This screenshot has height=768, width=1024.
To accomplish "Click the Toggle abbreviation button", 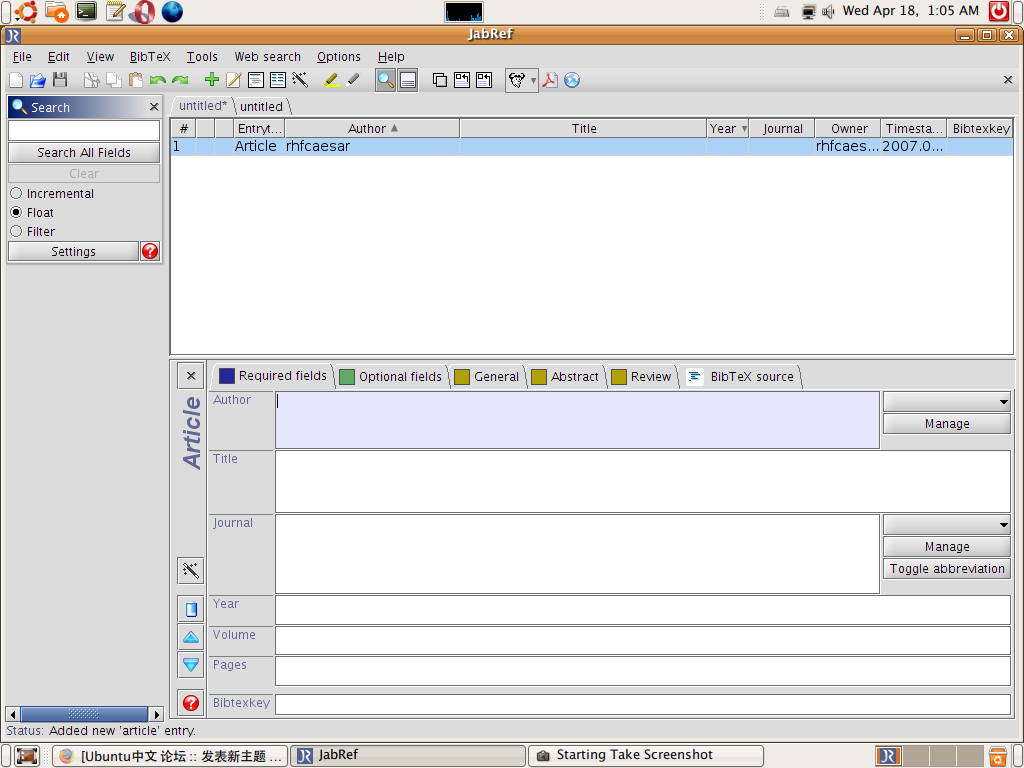I will 947,569.
